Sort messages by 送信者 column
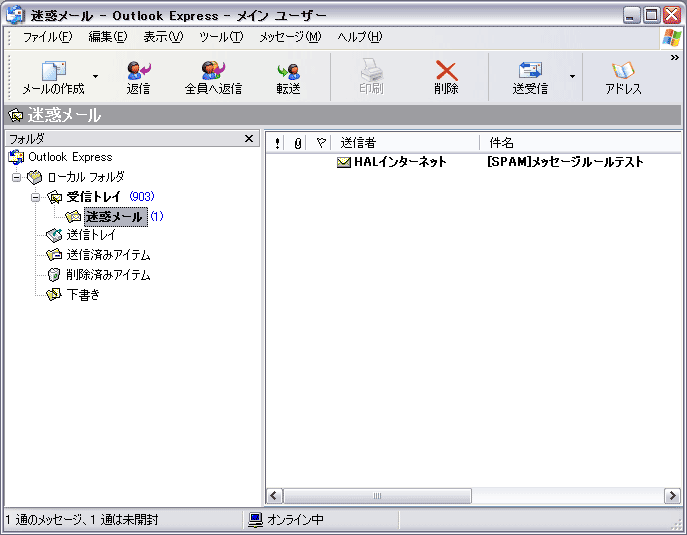This screenshot has width=687, height=535. pos(406,143)
